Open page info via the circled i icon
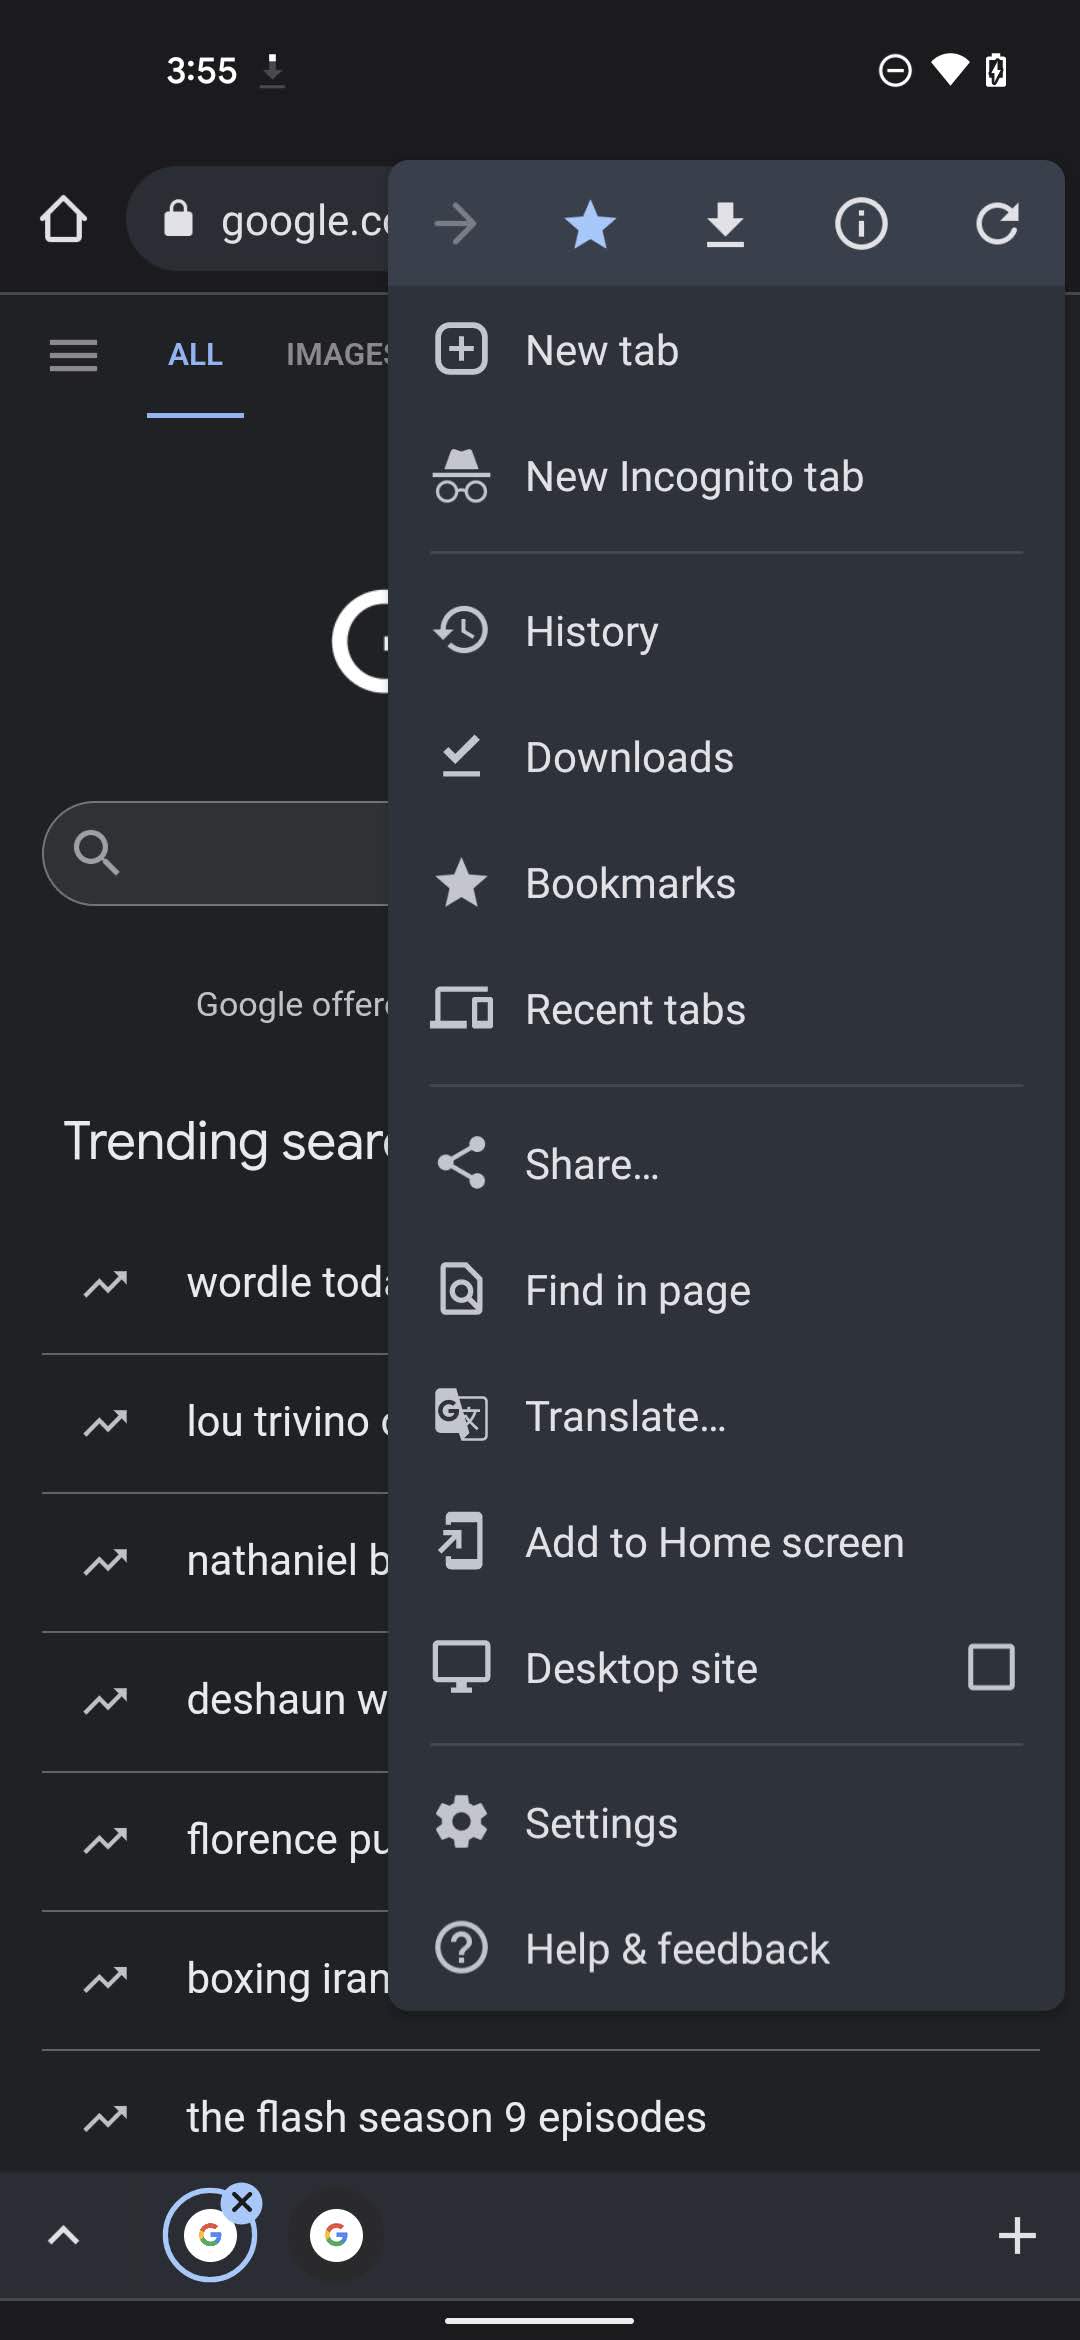Viewport: 1080px width, 2340px height. tap(861, 223)
